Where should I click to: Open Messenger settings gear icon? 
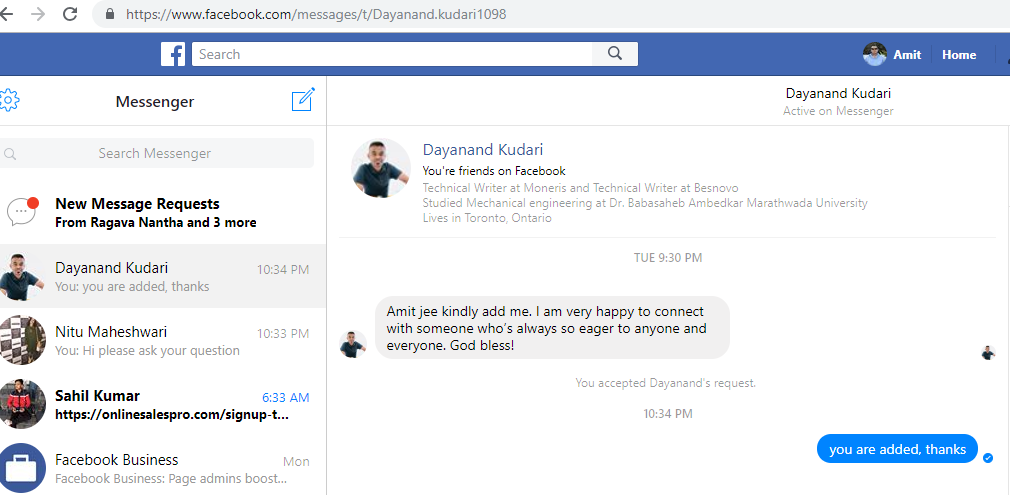[9, 100]
